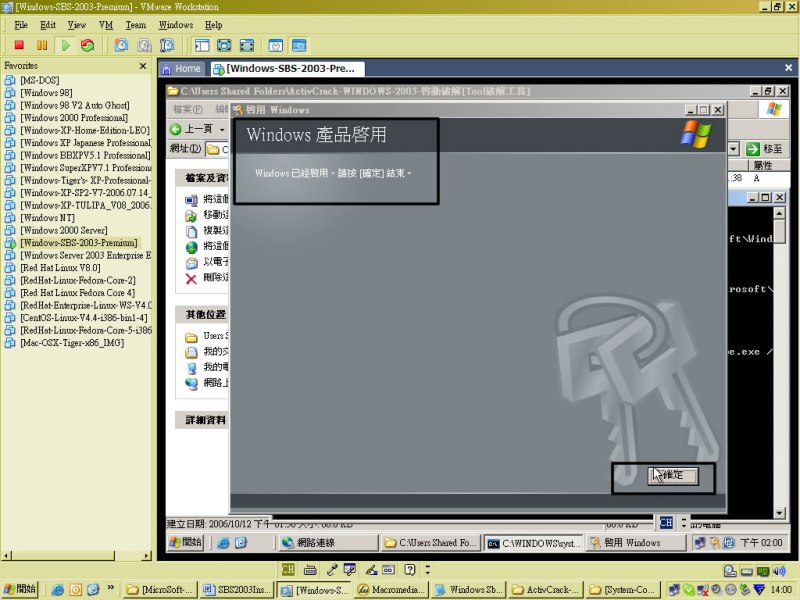Click the delete red X icon in Explorer tasks
The width and height of the screenshot is (800, 600).
coord(191,279)
